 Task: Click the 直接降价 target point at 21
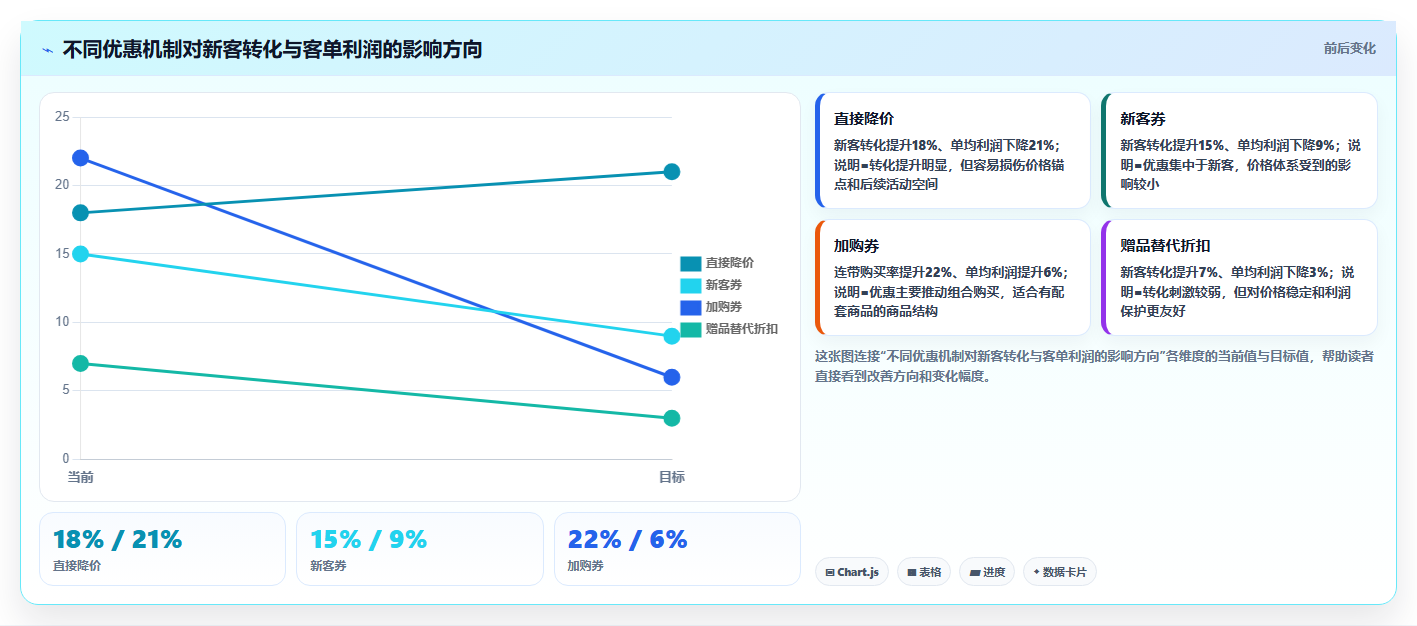[672, 172]
